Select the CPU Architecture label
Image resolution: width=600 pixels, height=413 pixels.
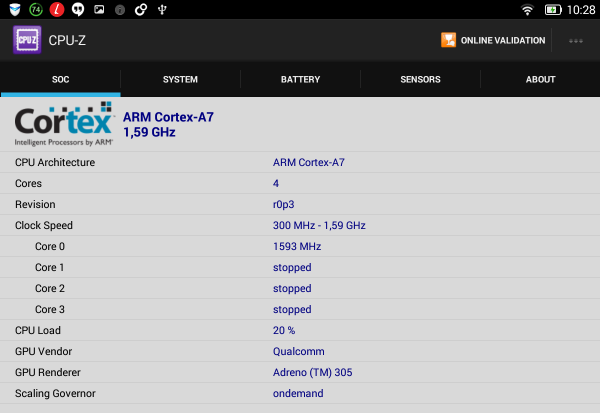[x=55, y=162]
